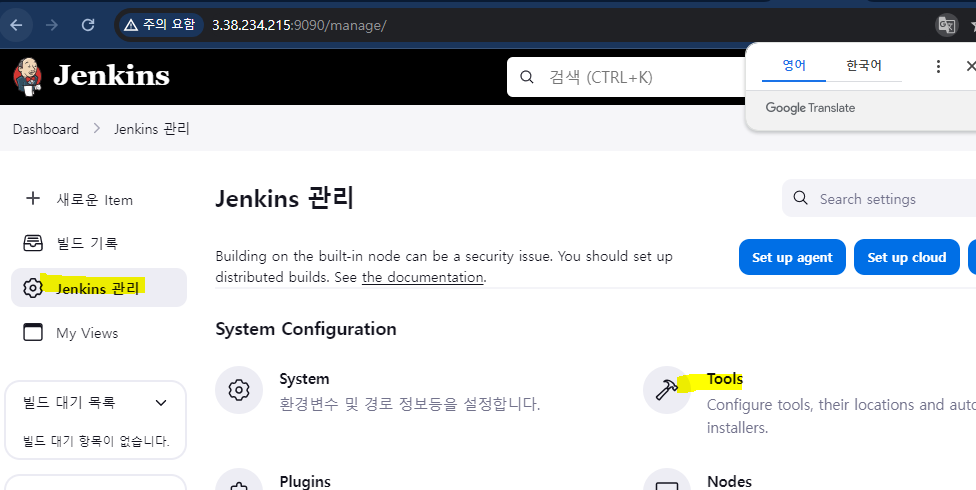Image resolution: width=976 pixels, height=490 pixels.
Task: Go to the Dashboard breadcrumb
Action: [x=46, y=129]
